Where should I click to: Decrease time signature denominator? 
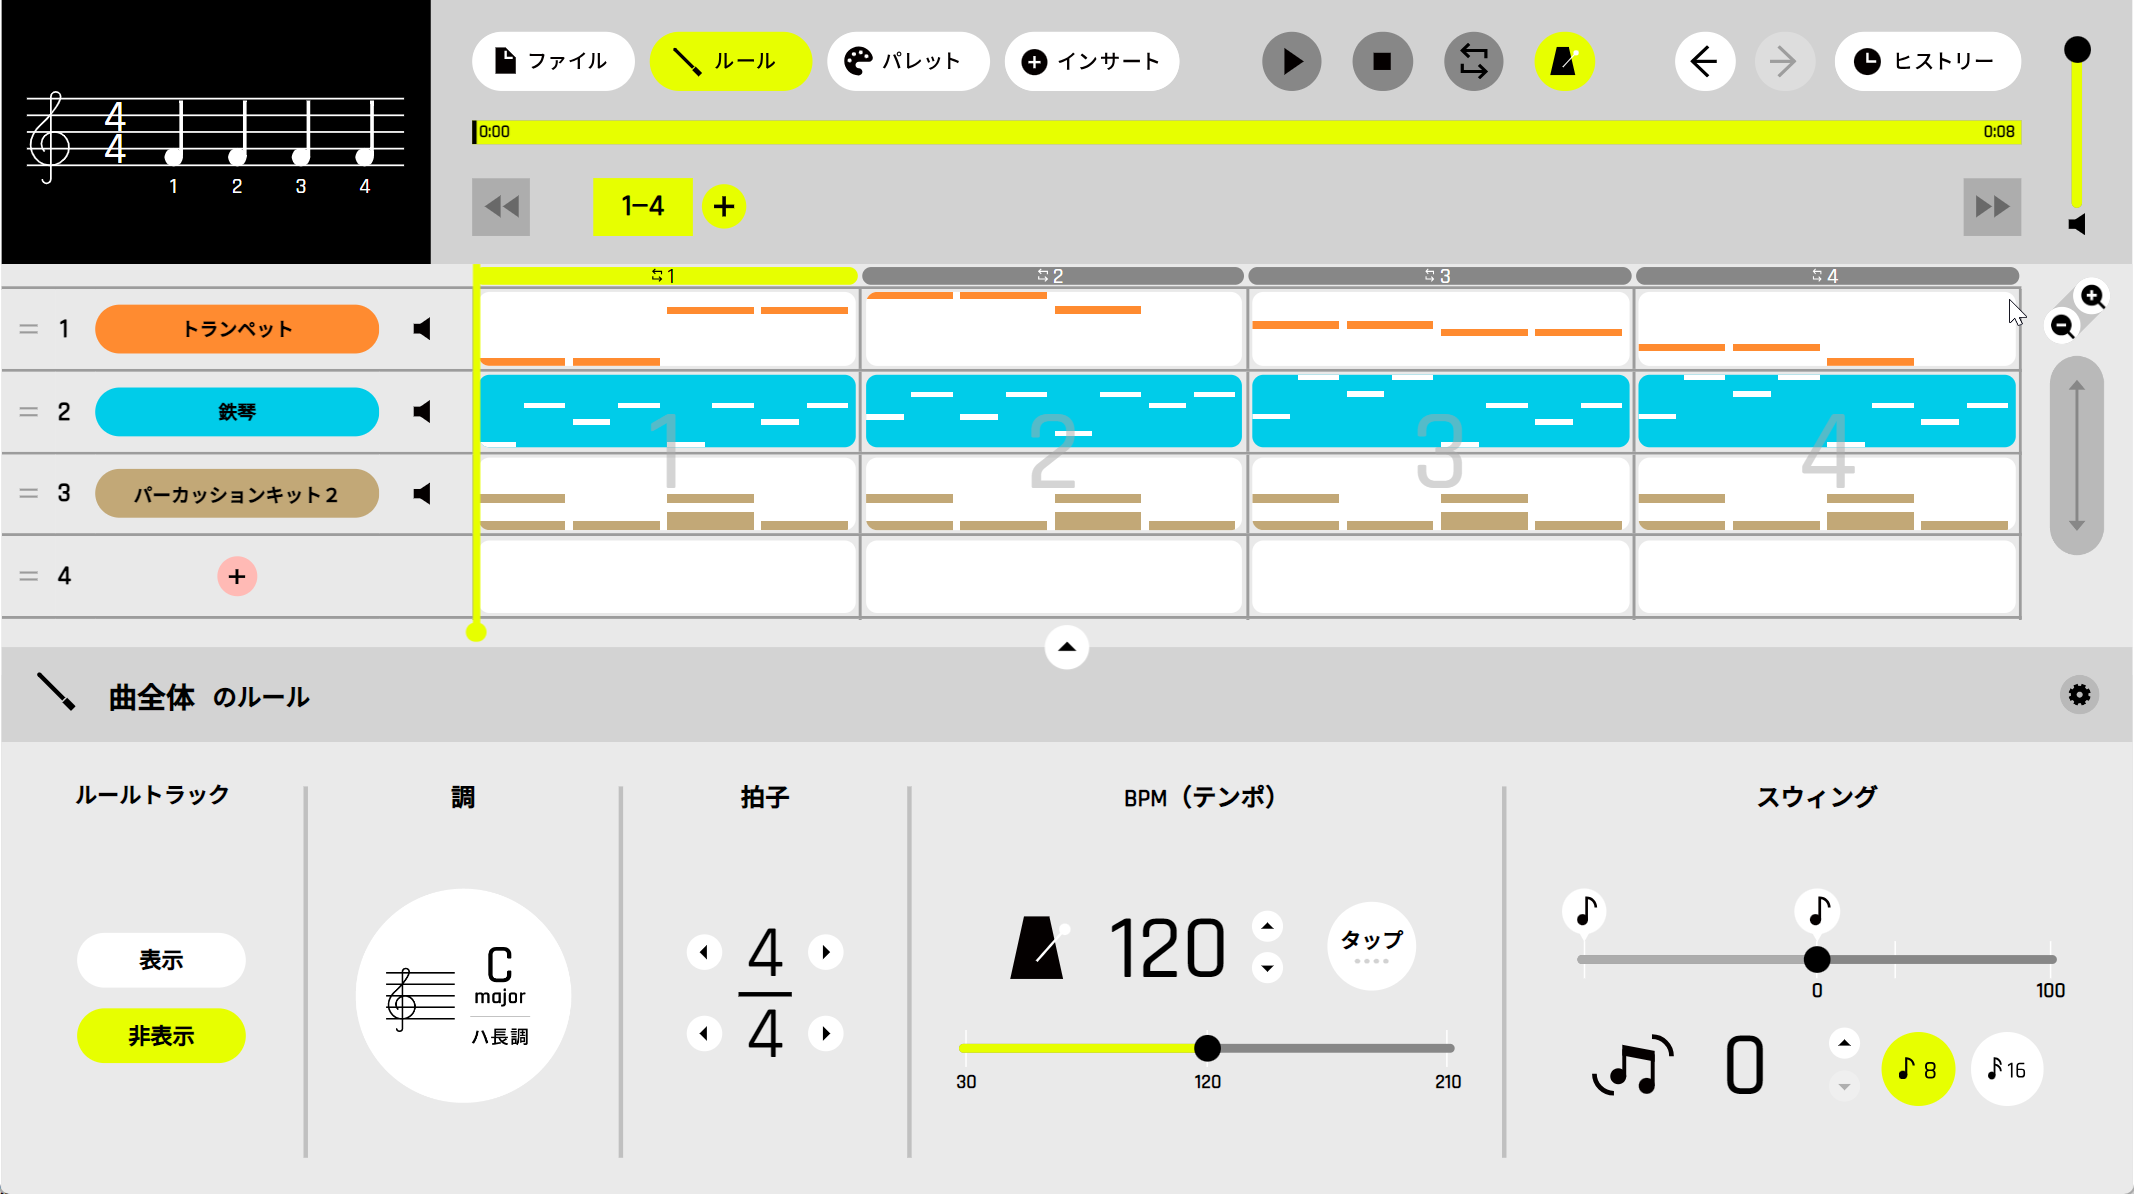pos(704,1033)
